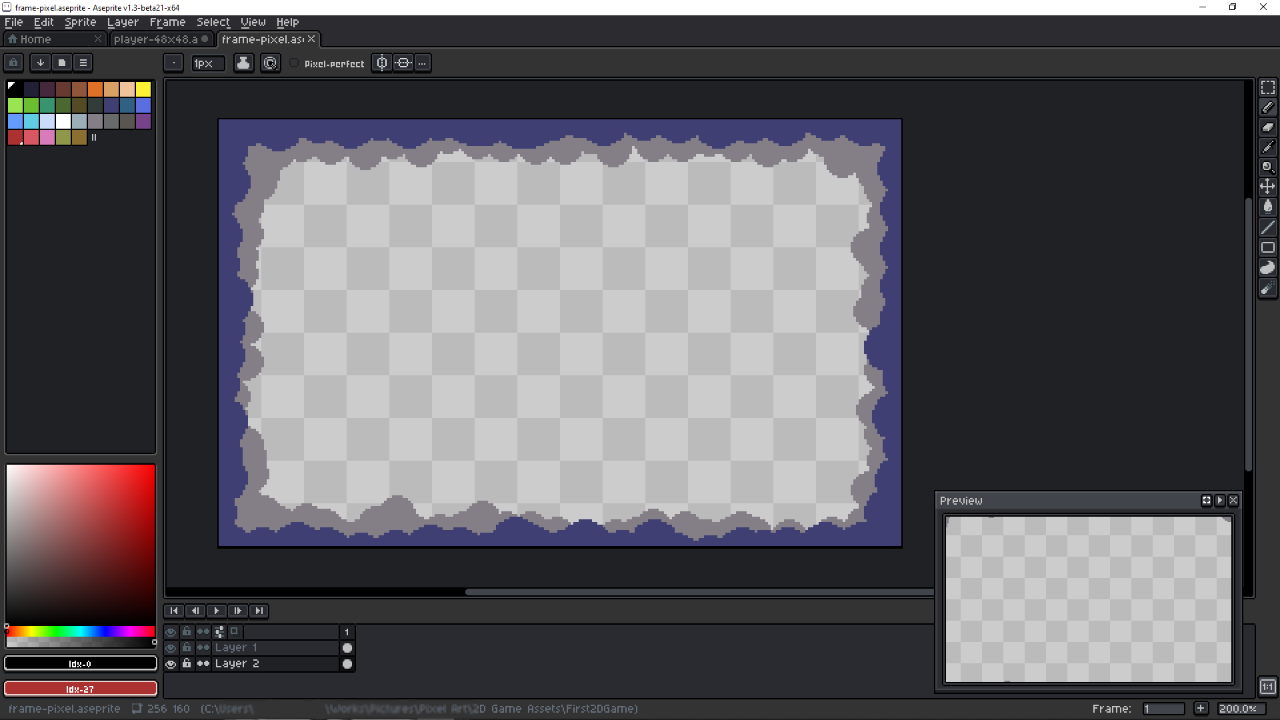Open the Sprite menu
The height and width of the screenshot is (720, 1280).
[x=80, y=22]
